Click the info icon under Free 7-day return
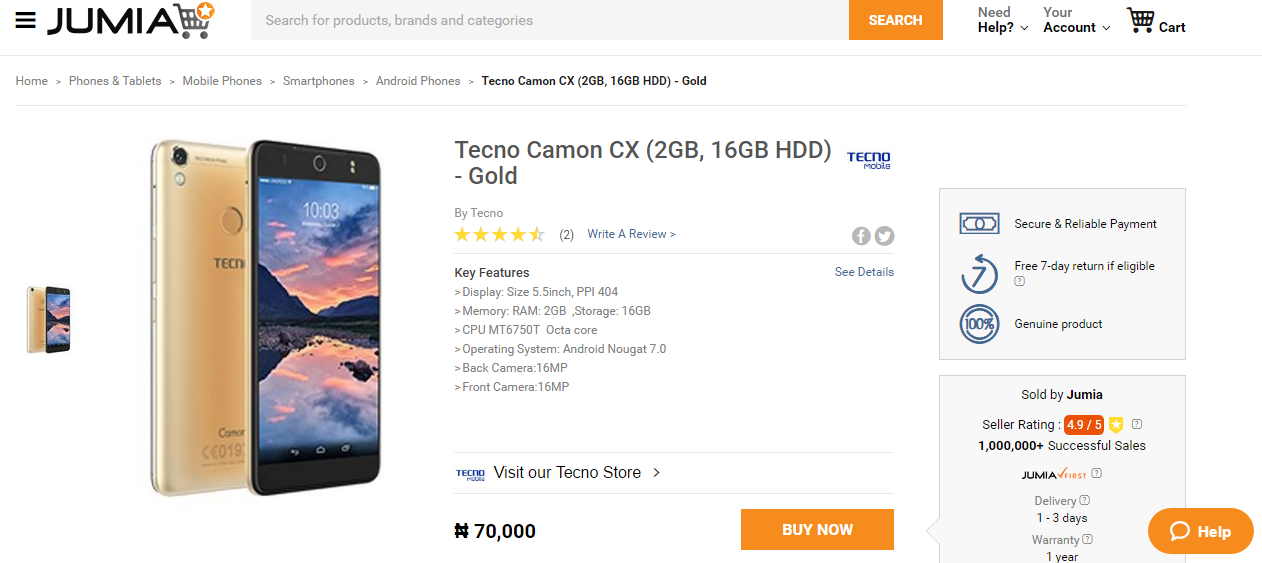Image resolution: width=1262 pixels, height=563 pixels. pyautogui.click(x=1019, y=282)
